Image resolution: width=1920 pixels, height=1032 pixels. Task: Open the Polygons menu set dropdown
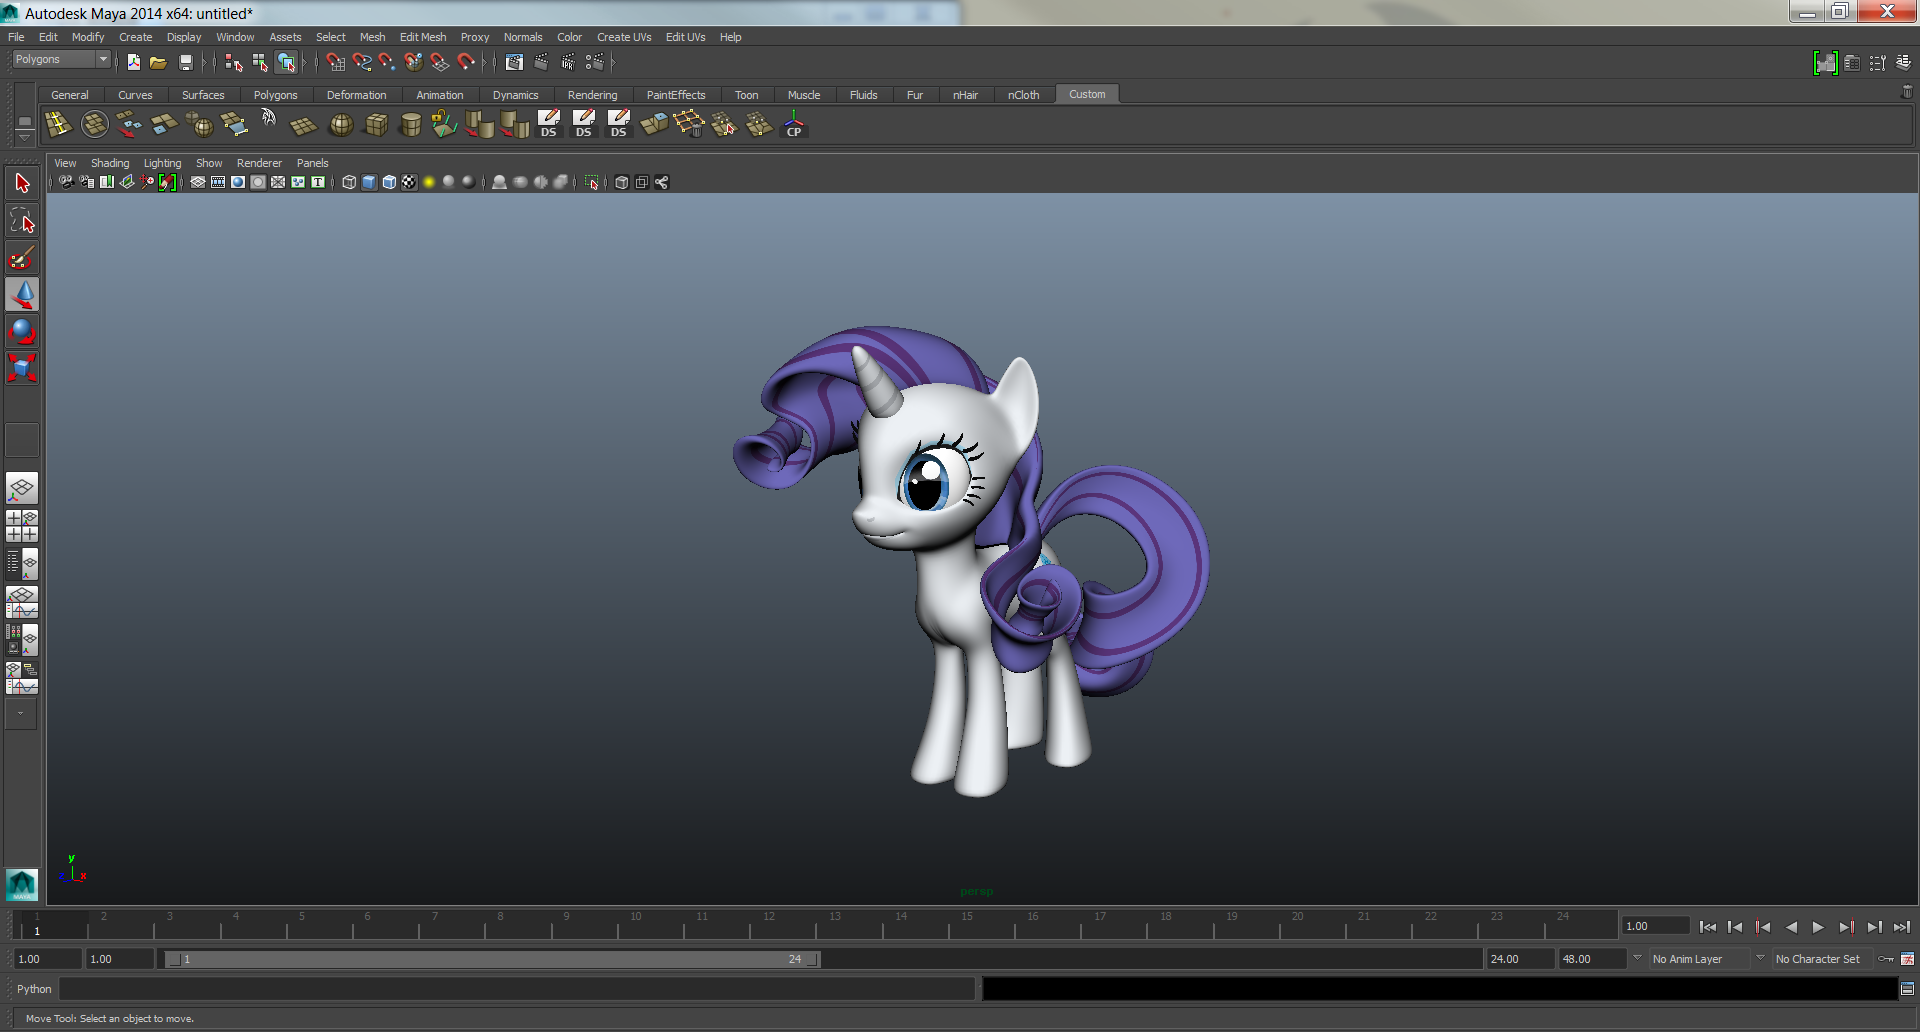(61, 60)
